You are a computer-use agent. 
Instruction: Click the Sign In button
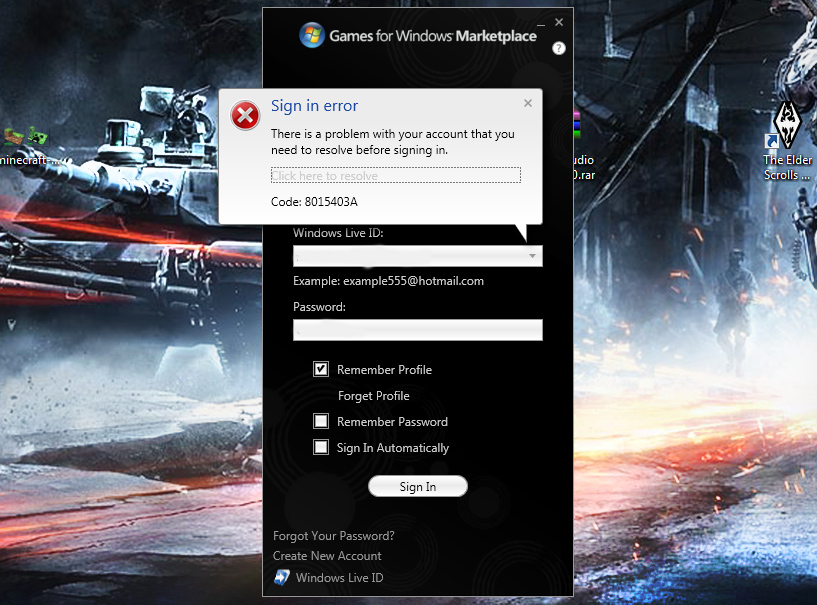click(417, 487)
